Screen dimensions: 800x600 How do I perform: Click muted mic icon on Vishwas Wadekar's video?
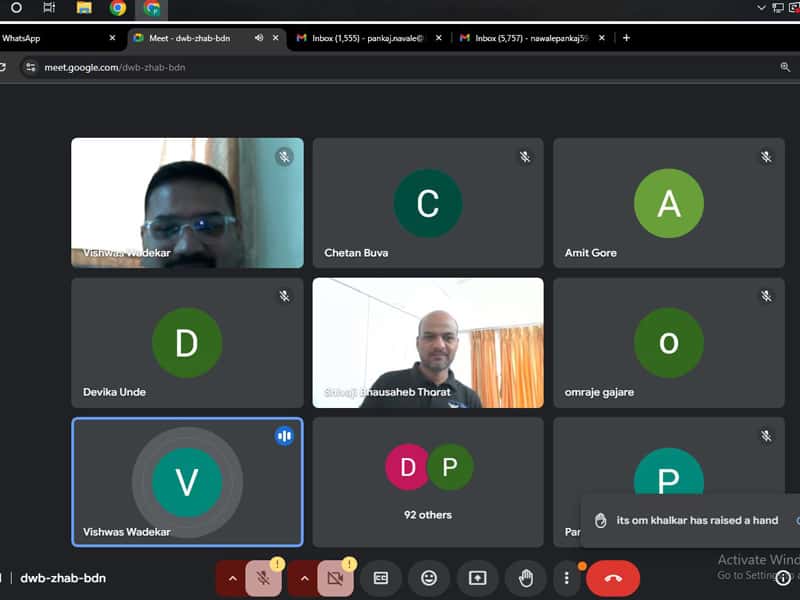point(284,157)
